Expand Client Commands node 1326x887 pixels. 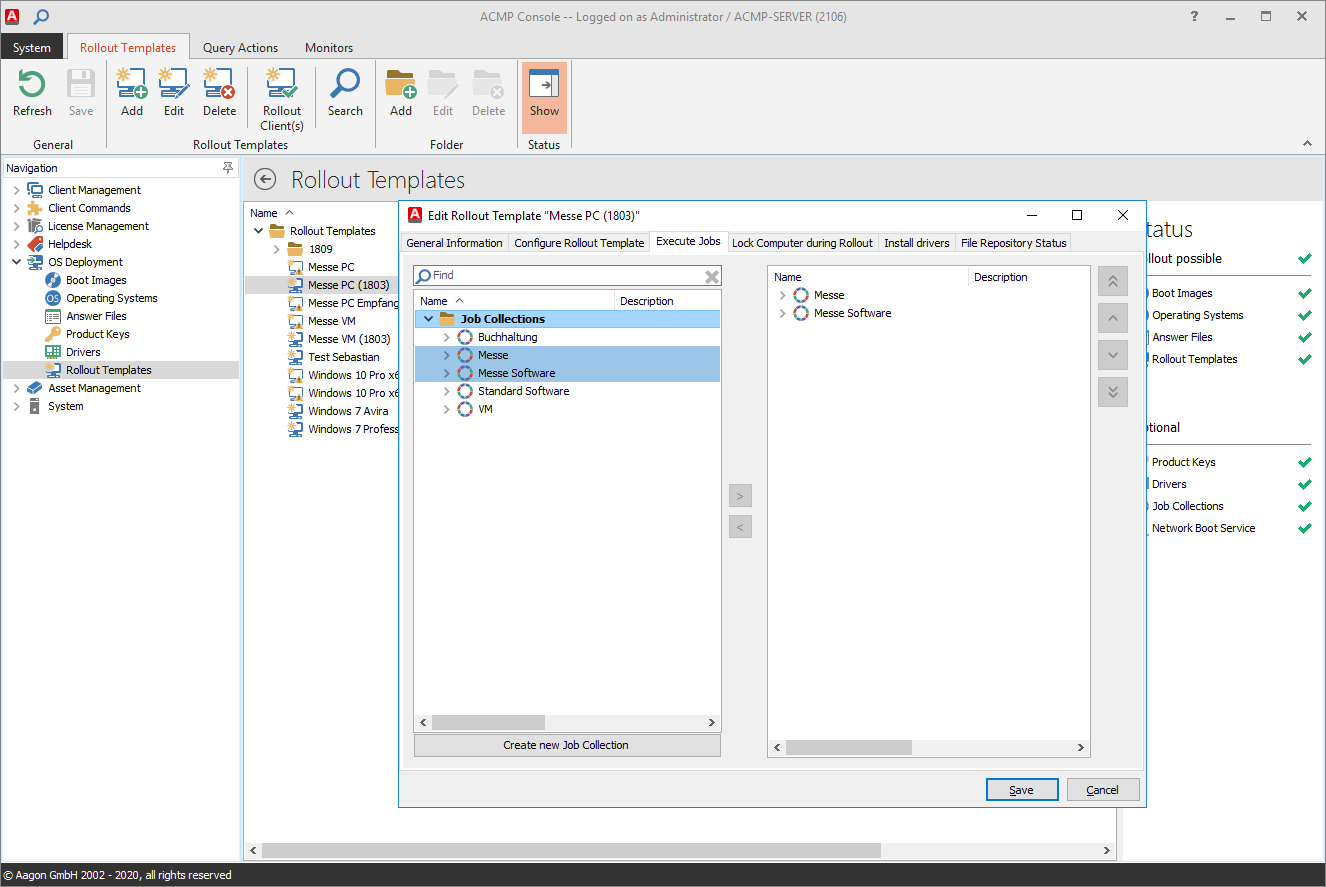coord(16,208)
